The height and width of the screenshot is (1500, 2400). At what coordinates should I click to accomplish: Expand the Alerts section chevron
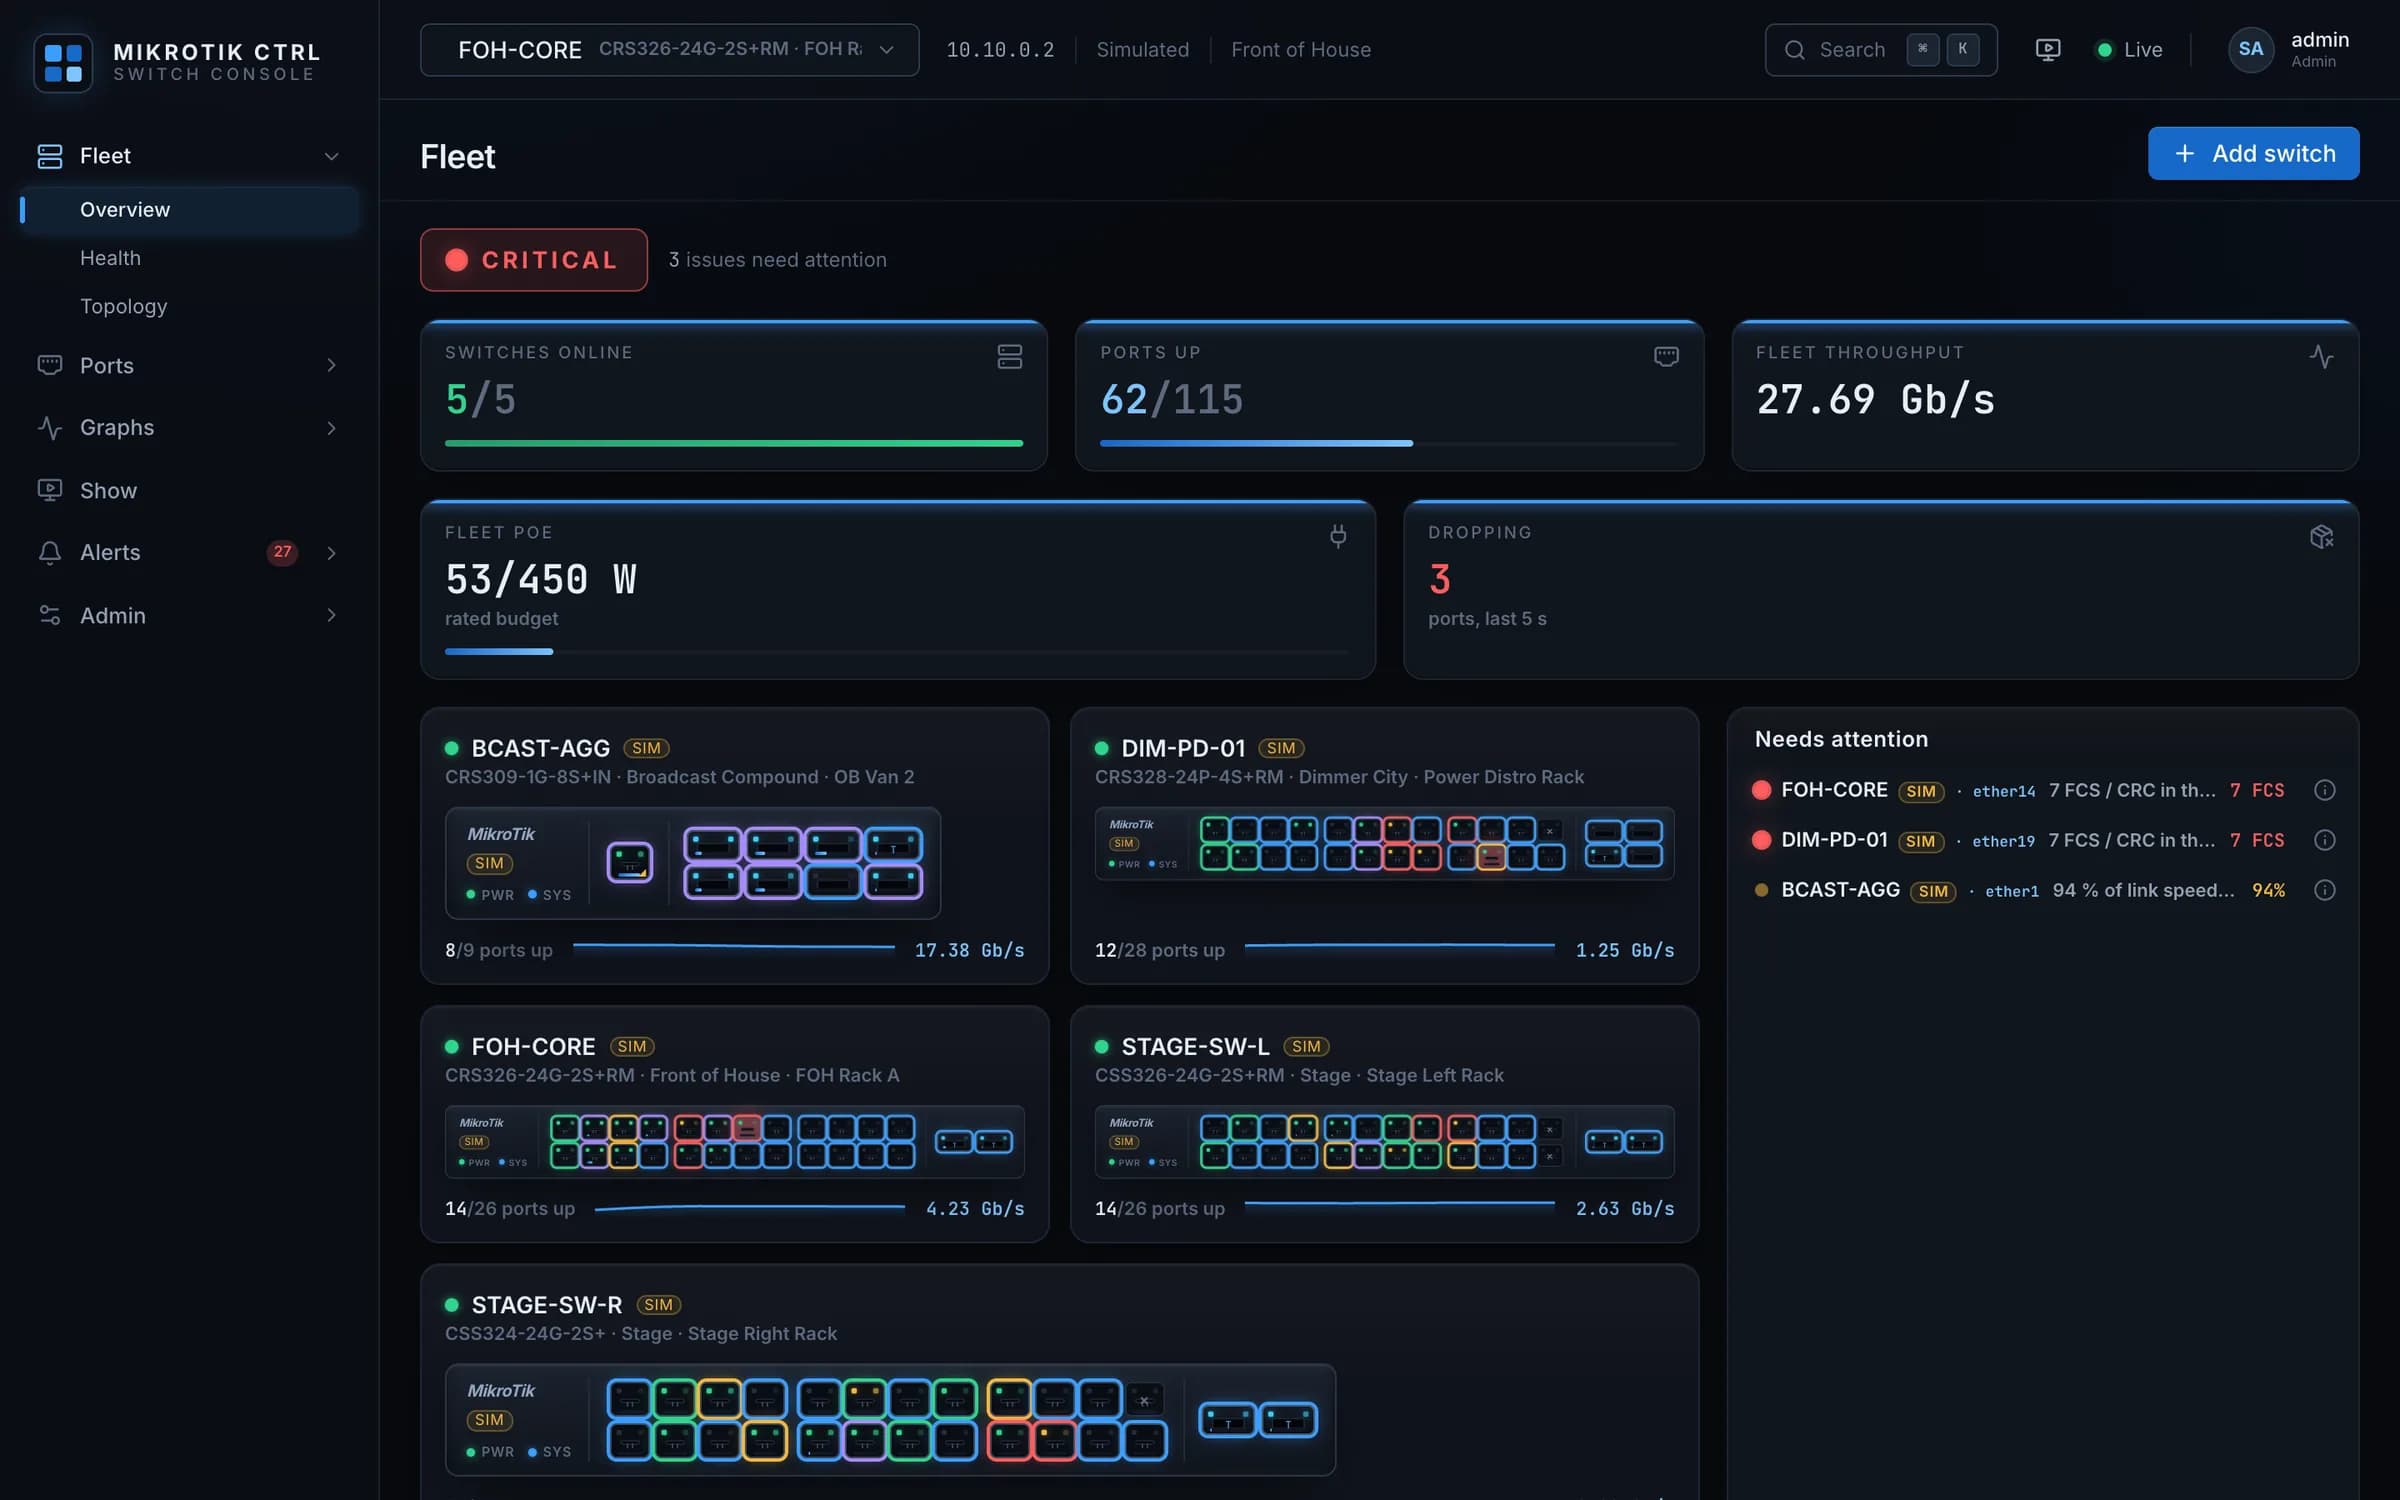331,553
